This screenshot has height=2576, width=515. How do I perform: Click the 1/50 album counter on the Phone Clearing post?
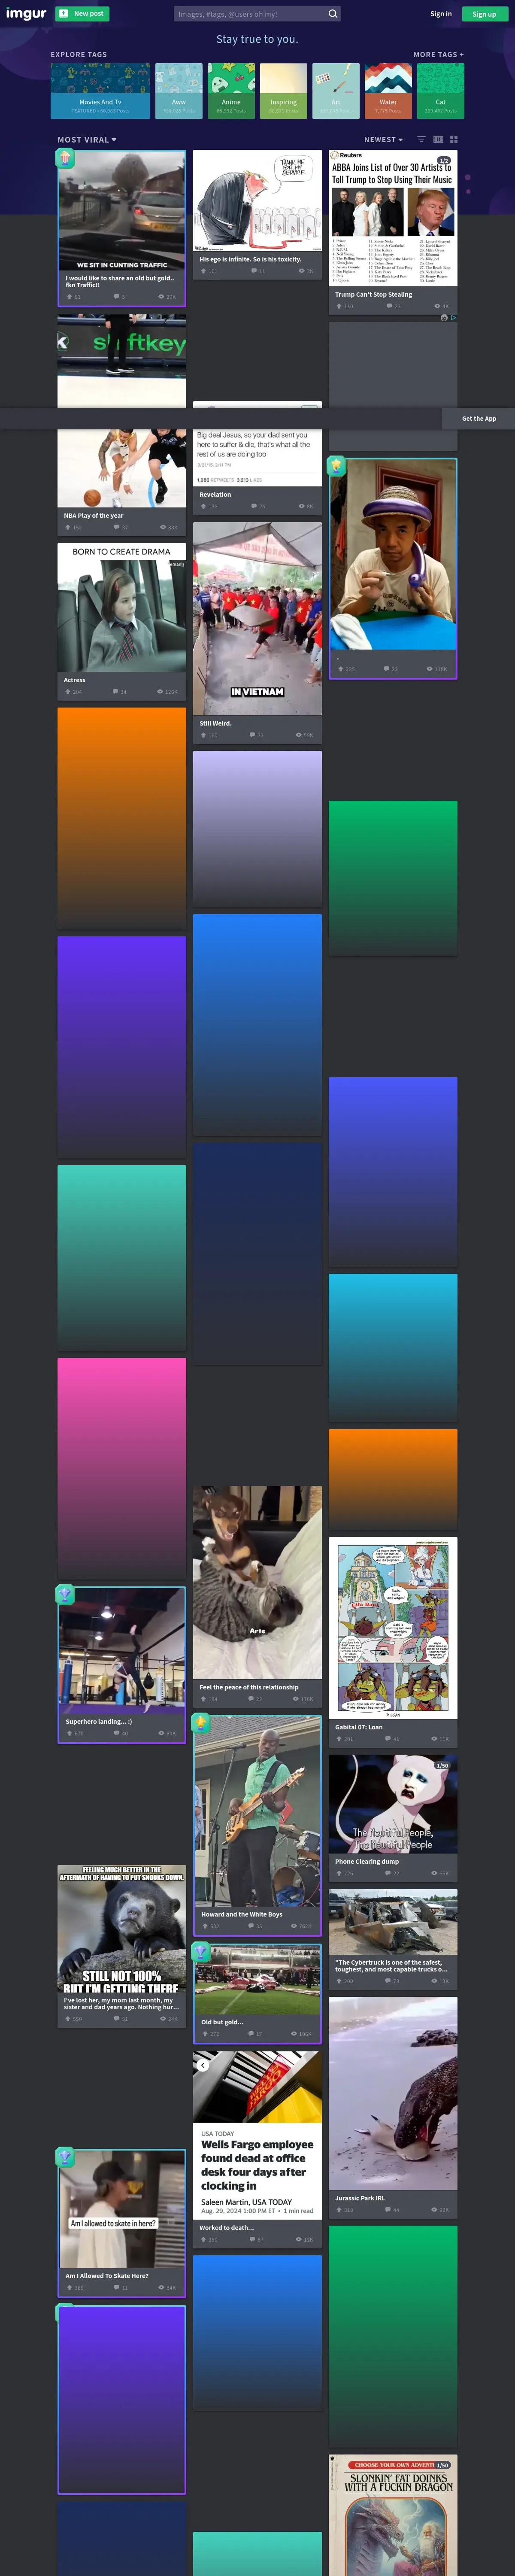coord(442,1766)
